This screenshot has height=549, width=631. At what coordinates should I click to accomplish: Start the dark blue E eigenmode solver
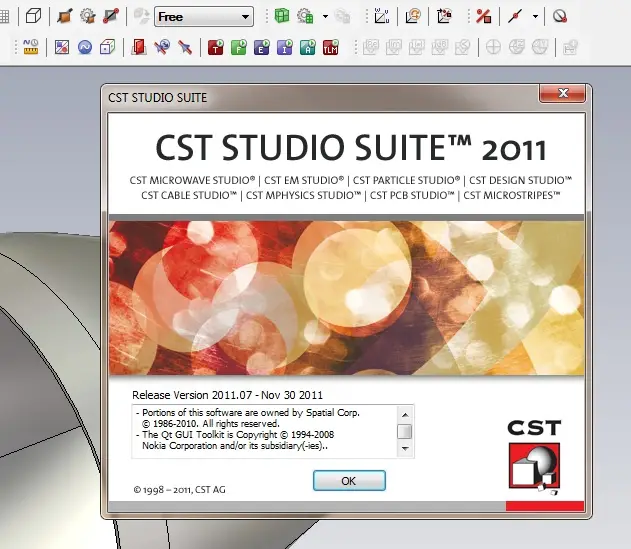(262, 47)
